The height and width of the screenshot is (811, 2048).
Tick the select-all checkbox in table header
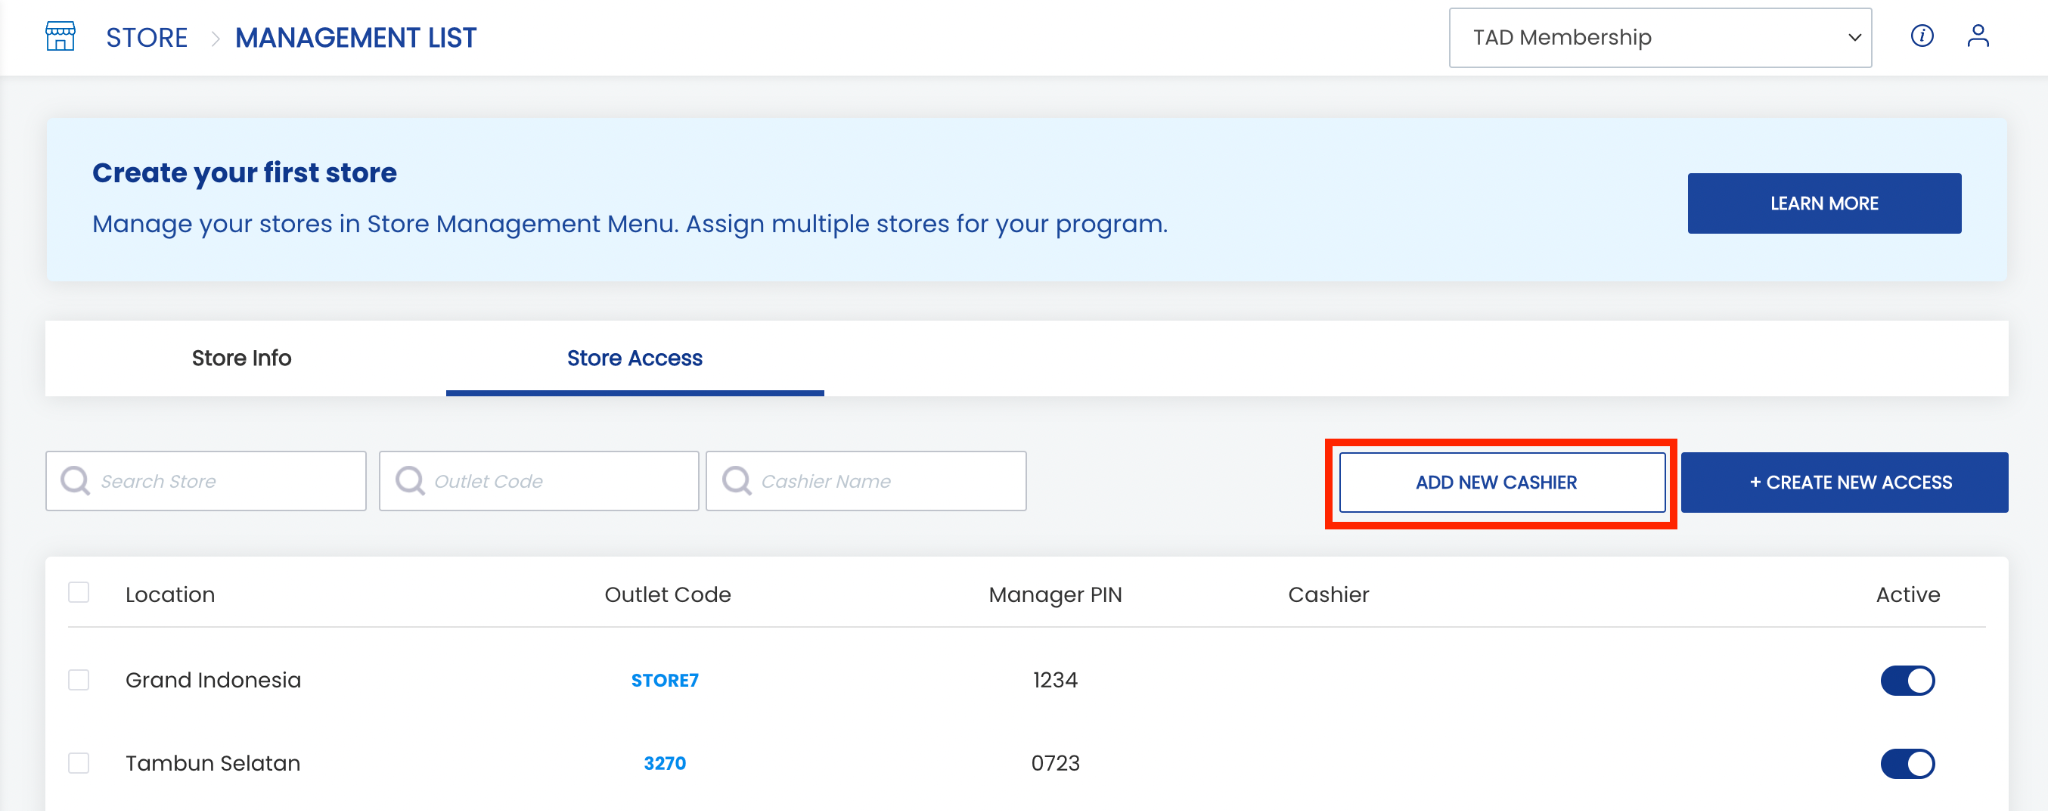pos(79,592)
